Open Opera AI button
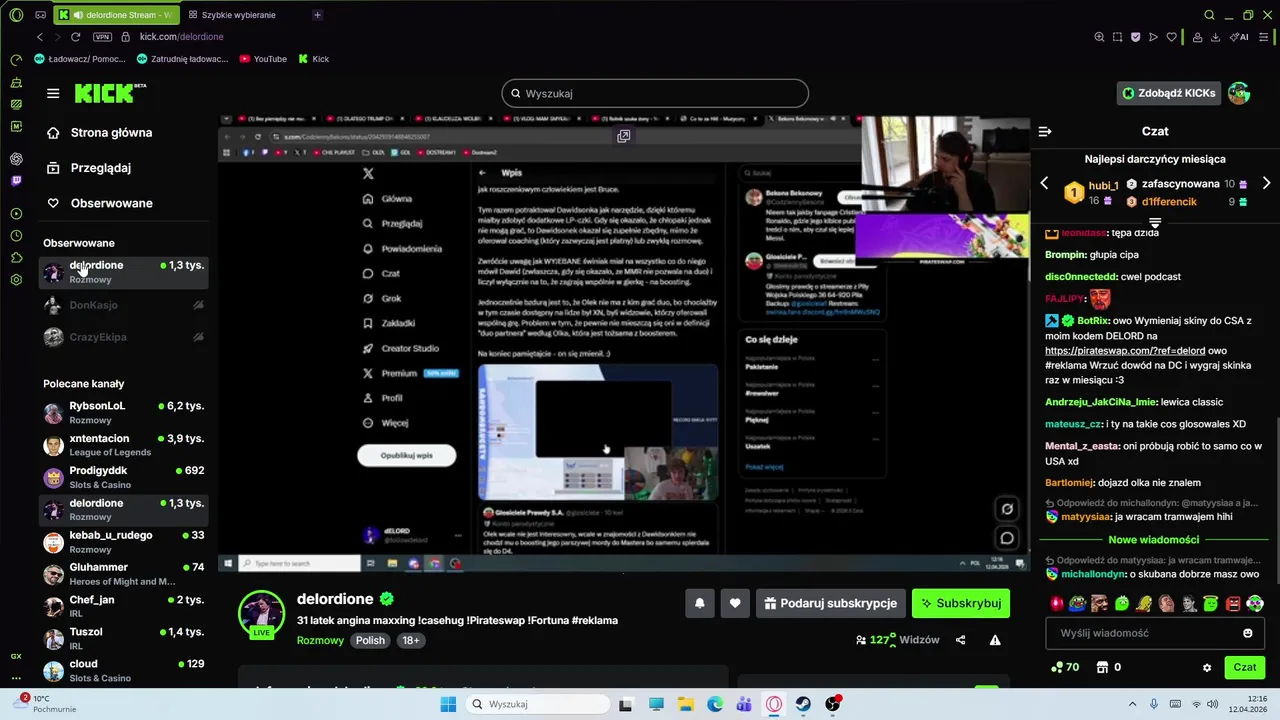Image resolution: width=1280 pixels, height=720 pixels. coord(1240,37)
